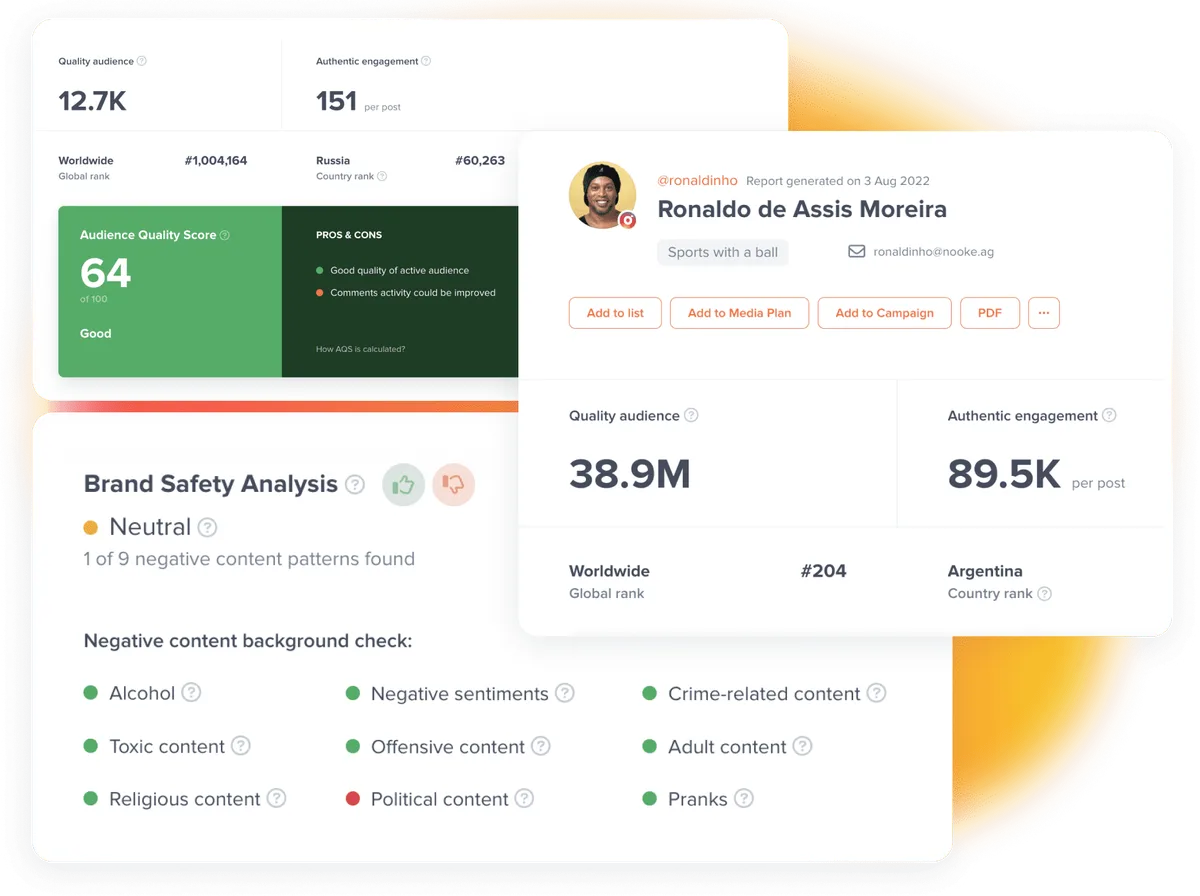Click the thumbs up icon for Brand Safety
Viewport: 1200px width, 896px height.
pos(404,485)
